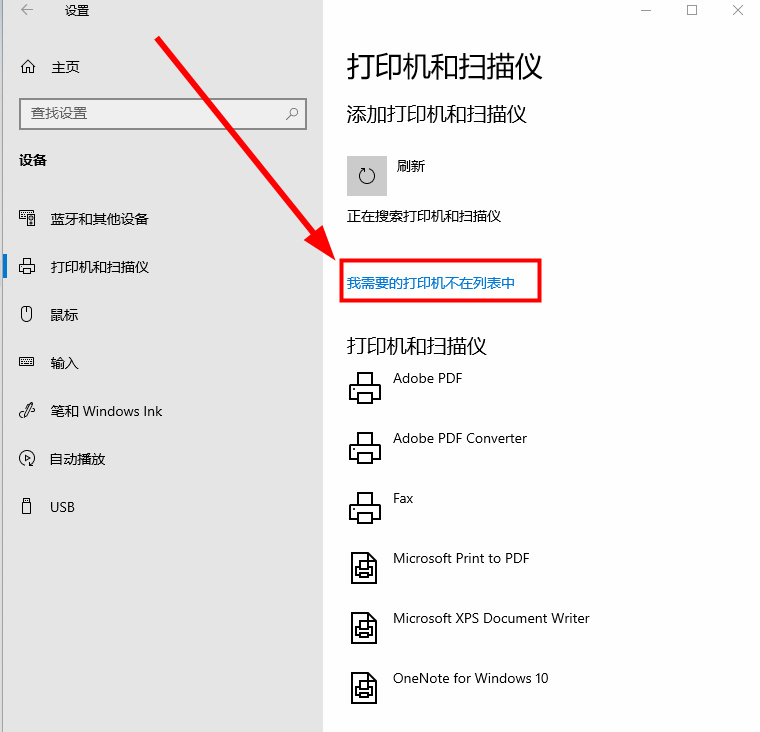The height and width of the screenshot is (732, 760).
Task: Click the OneNote for Windows 10 icon
Action: tap(365, 688)
